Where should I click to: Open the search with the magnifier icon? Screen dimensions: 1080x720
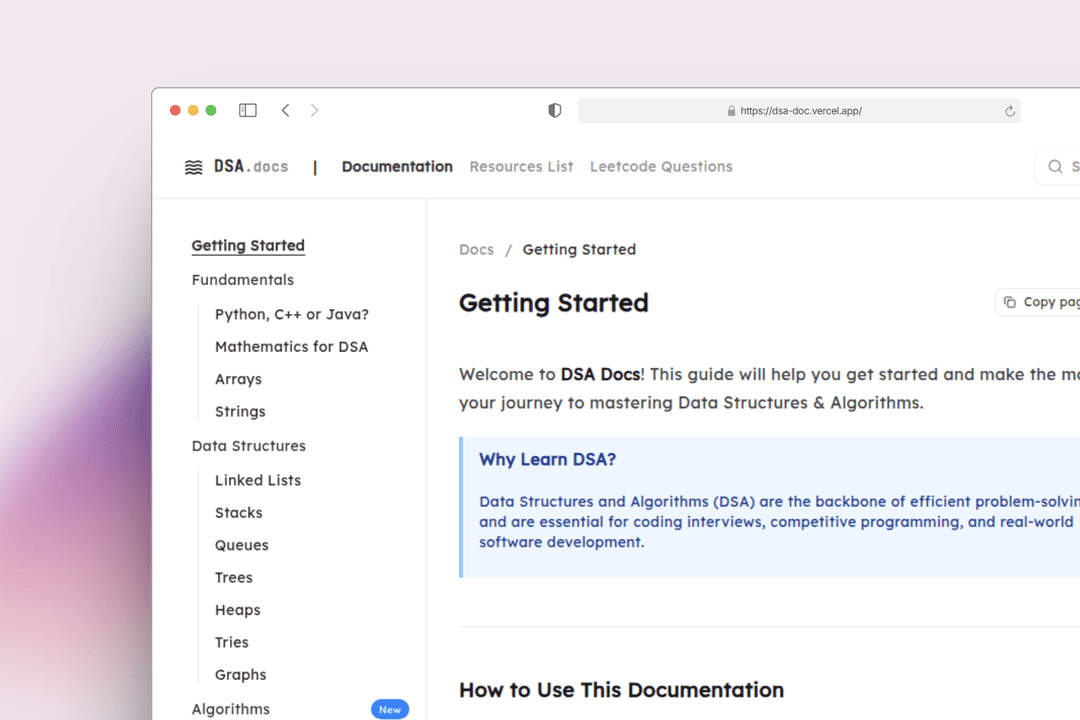pyautogui.click(x=1055, y=166)
